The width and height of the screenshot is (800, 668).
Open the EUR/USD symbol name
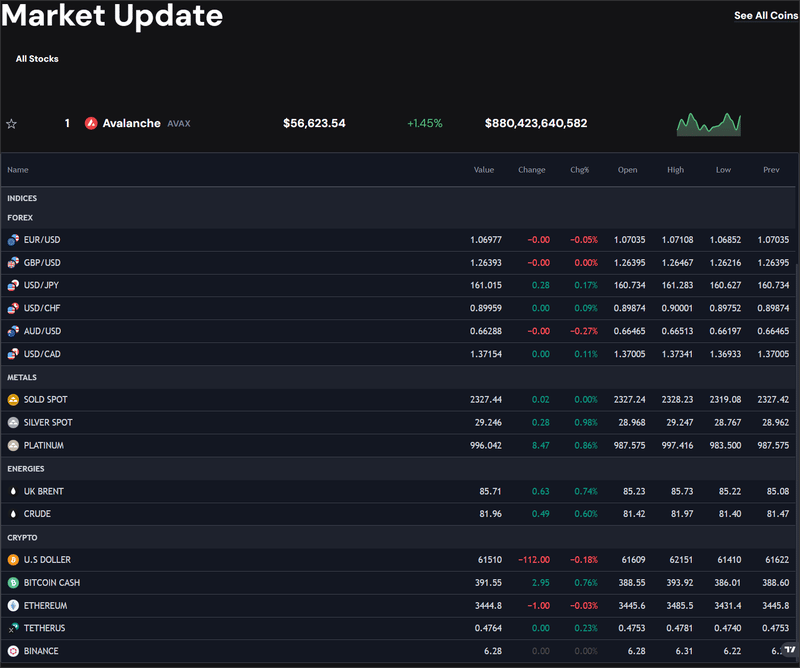coord(42,240)
